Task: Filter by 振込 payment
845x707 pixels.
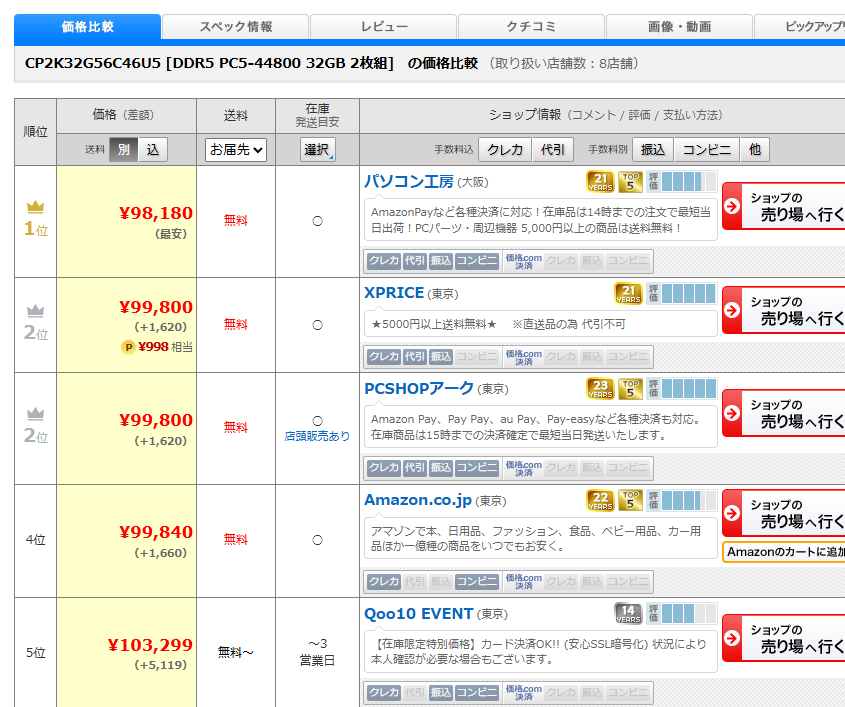Action: [x=653, y=150]
